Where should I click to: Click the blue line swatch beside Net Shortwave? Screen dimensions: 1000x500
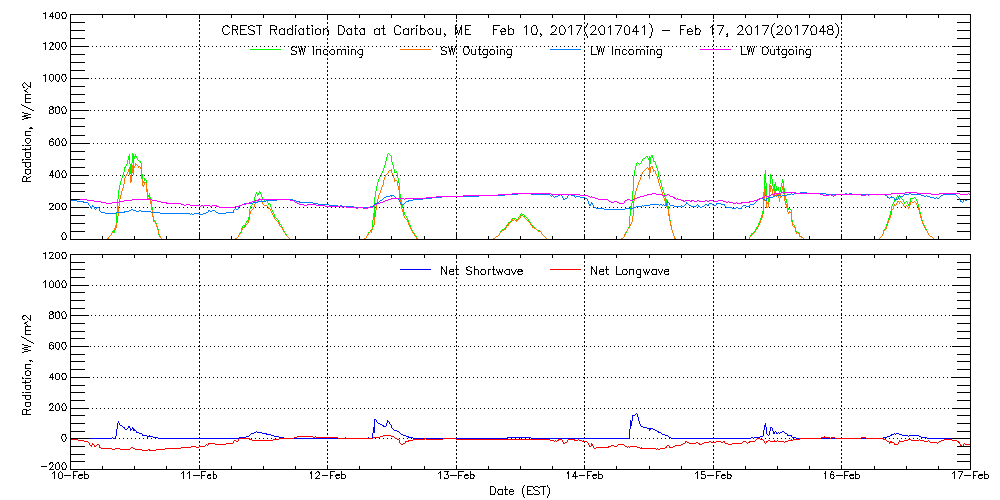[x=416, y=271]
